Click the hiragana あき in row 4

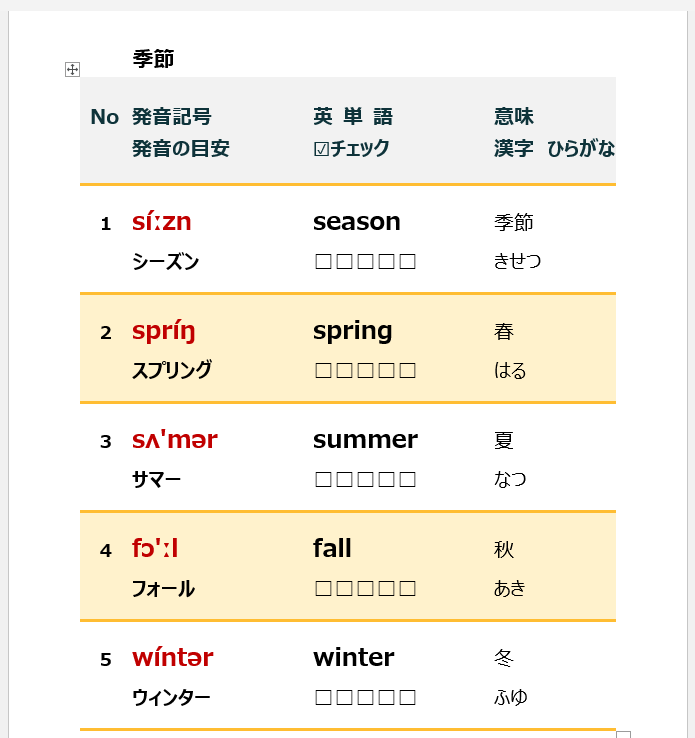[510, 589]
